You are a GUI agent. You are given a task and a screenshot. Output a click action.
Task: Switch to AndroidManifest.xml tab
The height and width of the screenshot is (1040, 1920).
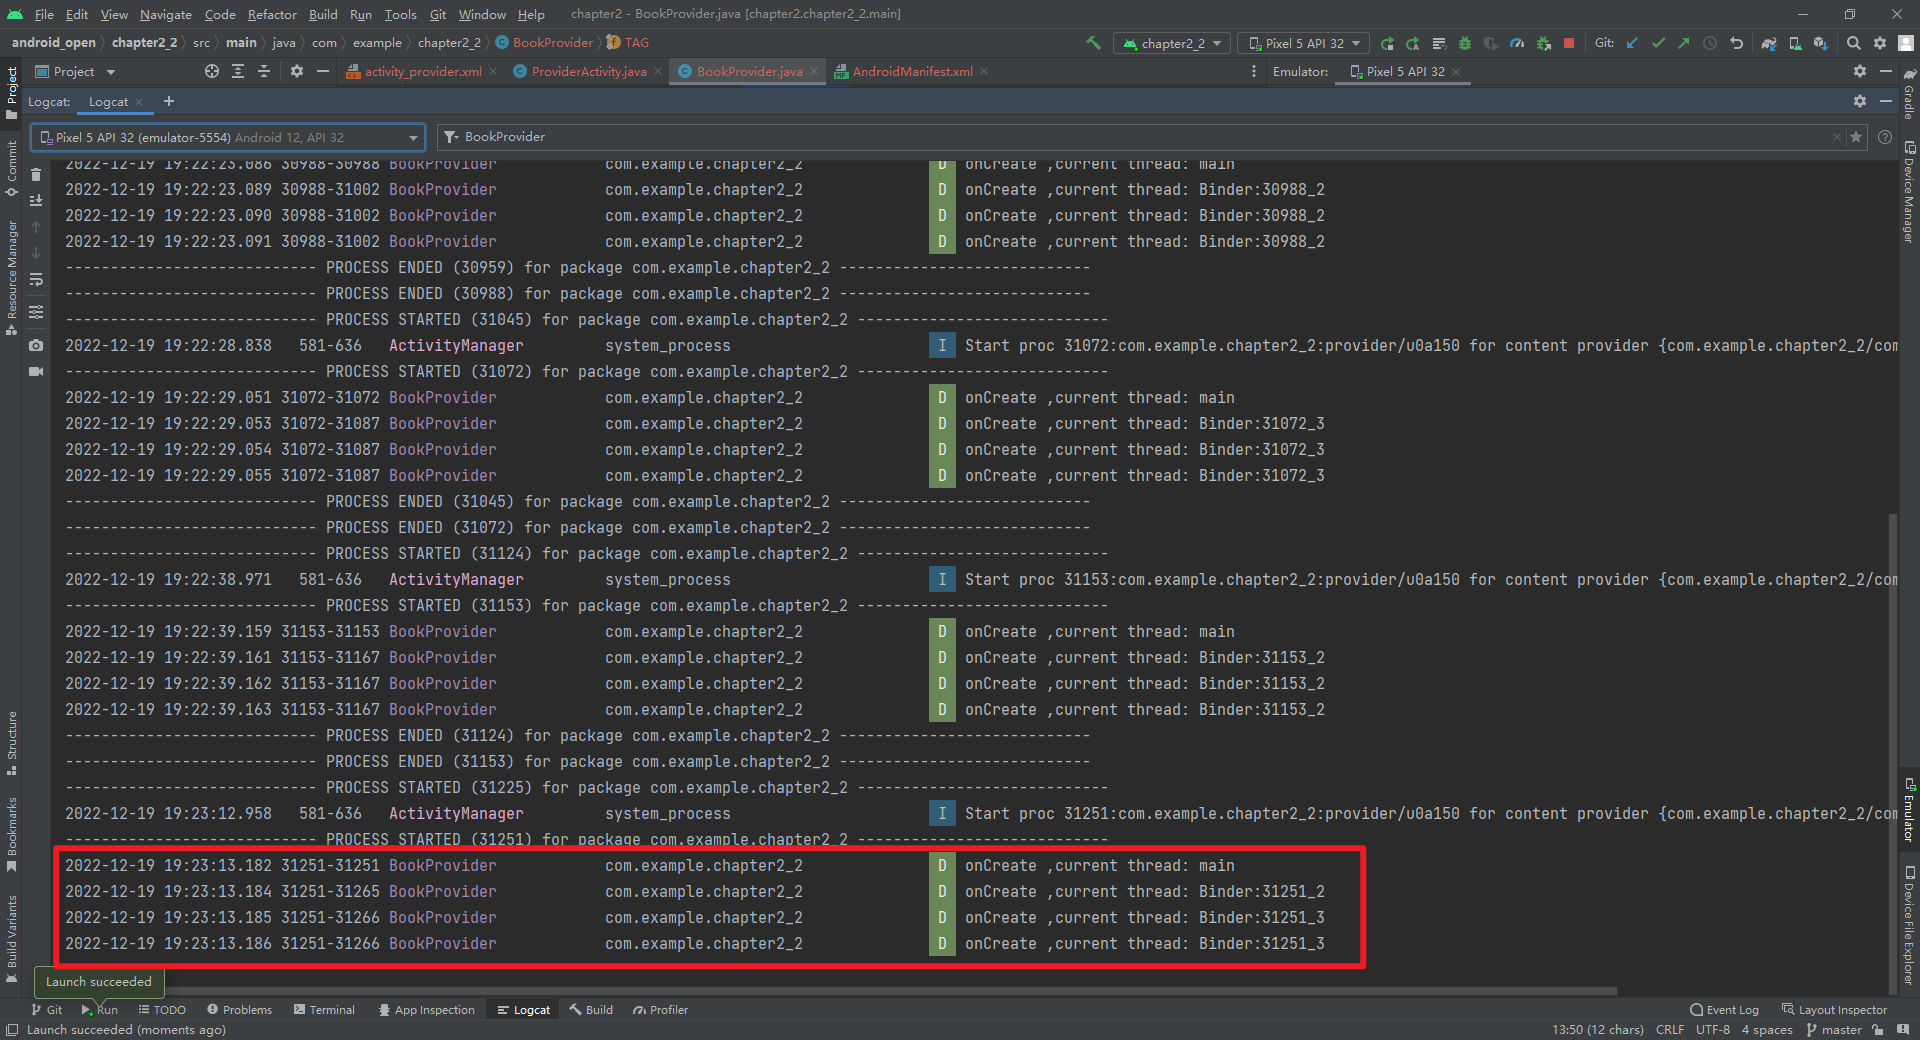[912, 71]
